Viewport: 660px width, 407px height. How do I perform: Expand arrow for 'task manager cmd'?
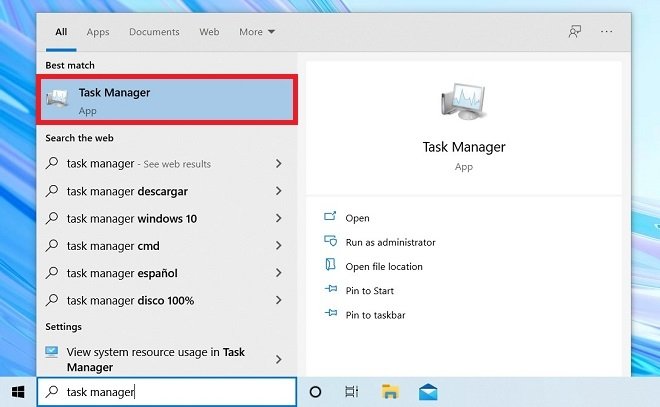(x=279, y=246)
